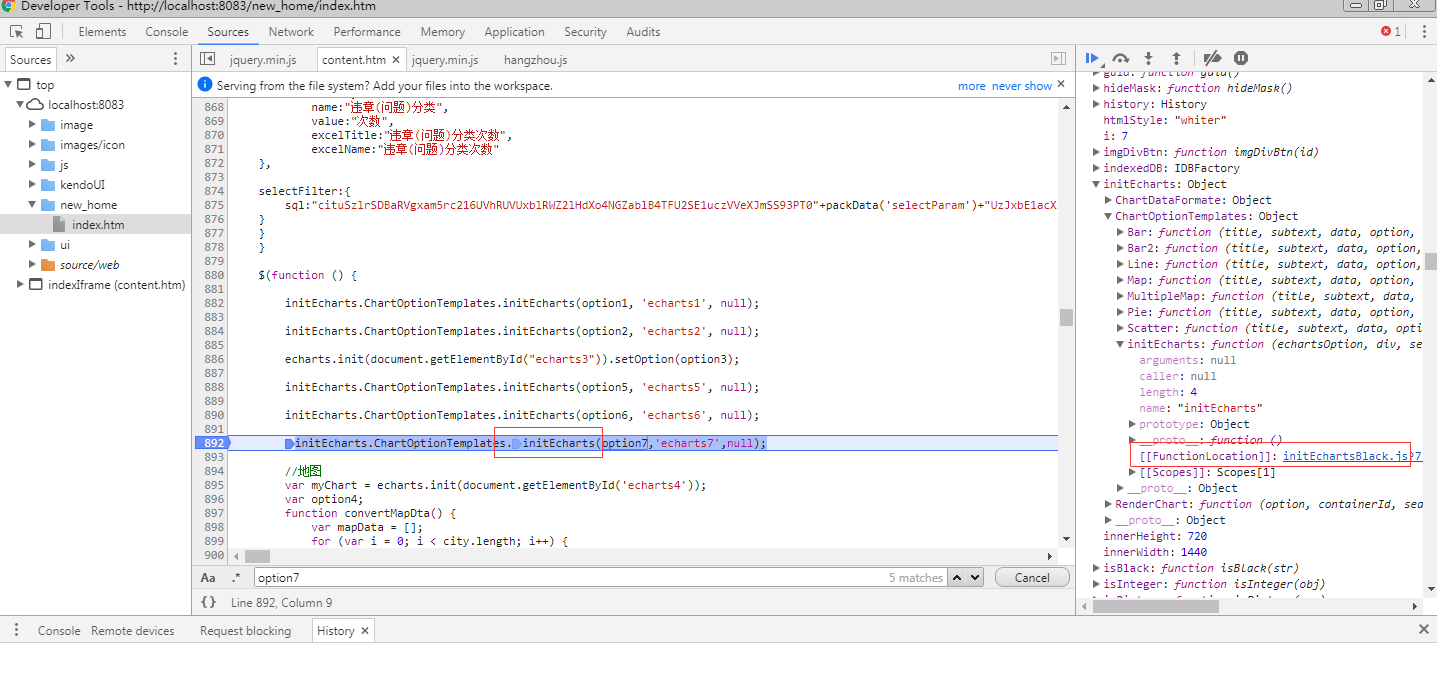Open the Memory tab
The width and height of the screenshot is (1437, 679).
(442, 32)
